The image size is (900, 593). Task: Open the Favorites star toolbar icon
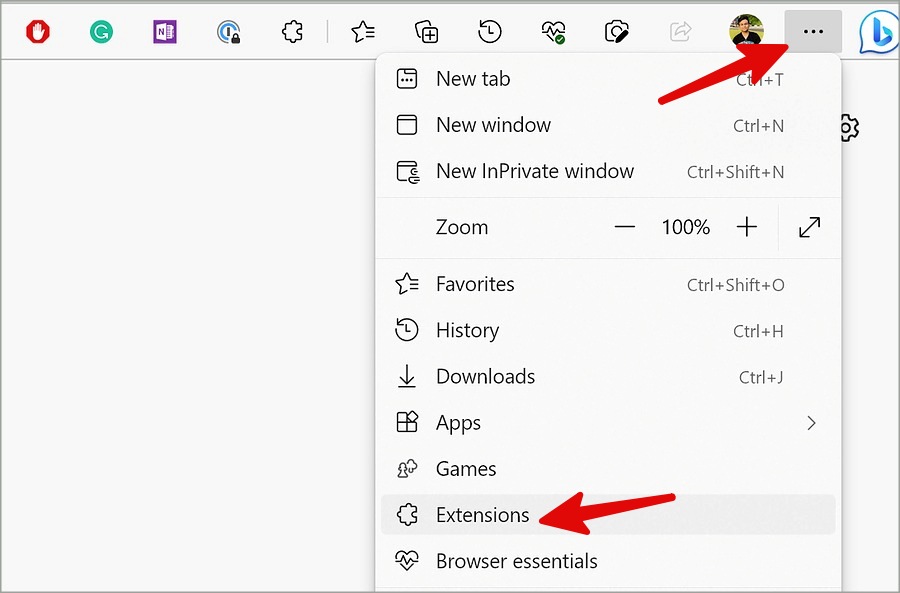tap(363, 32)
